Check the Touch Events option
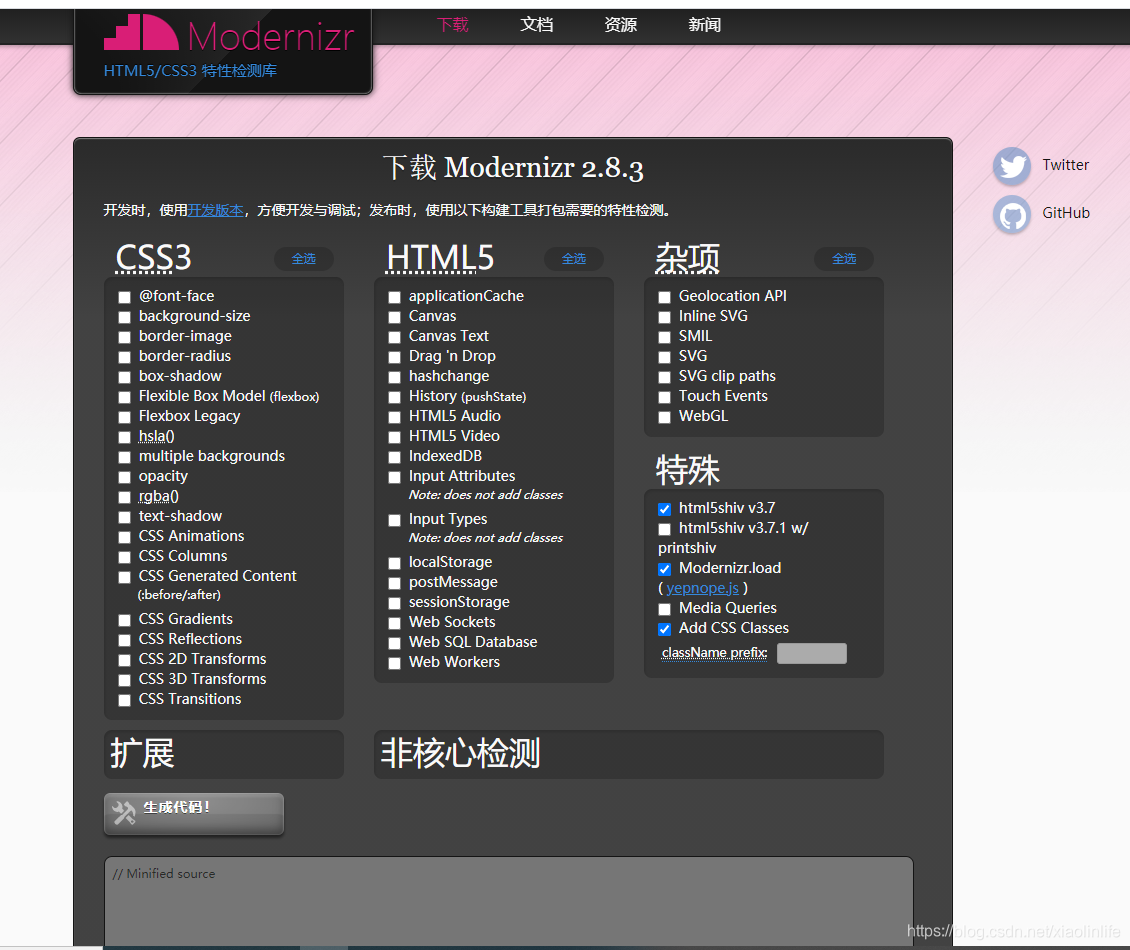The width and height of the screenshot is (1130, 950). click(664, 397)
